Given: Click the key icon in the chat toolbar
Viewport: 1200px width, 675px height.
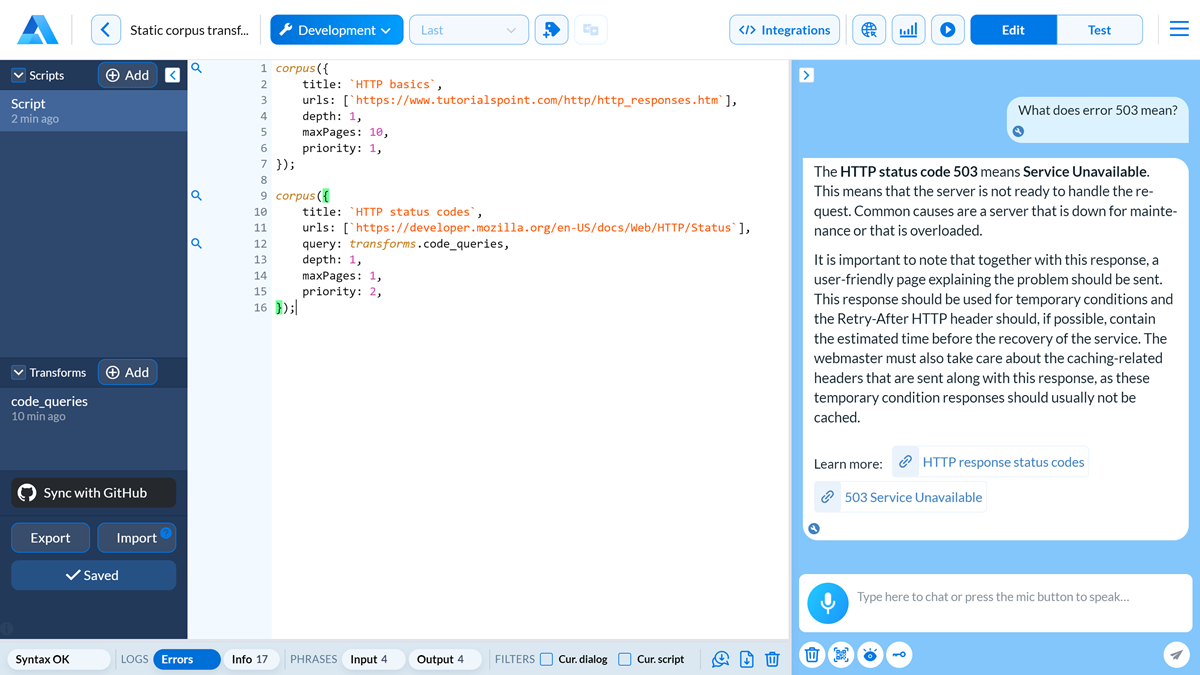Looking at the screenshot, I should (x=899, y=654).
